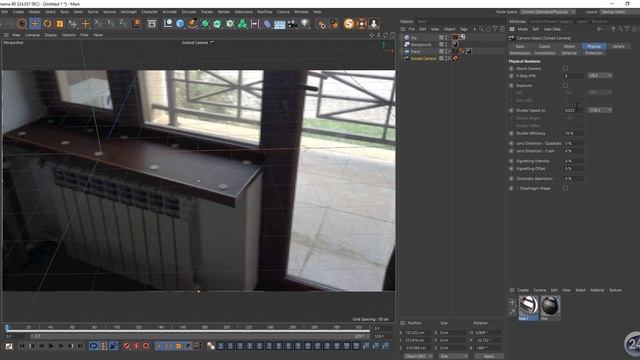Open the MoGraph menu
Viewport: 640px width, 360px height.
(129, 12)
